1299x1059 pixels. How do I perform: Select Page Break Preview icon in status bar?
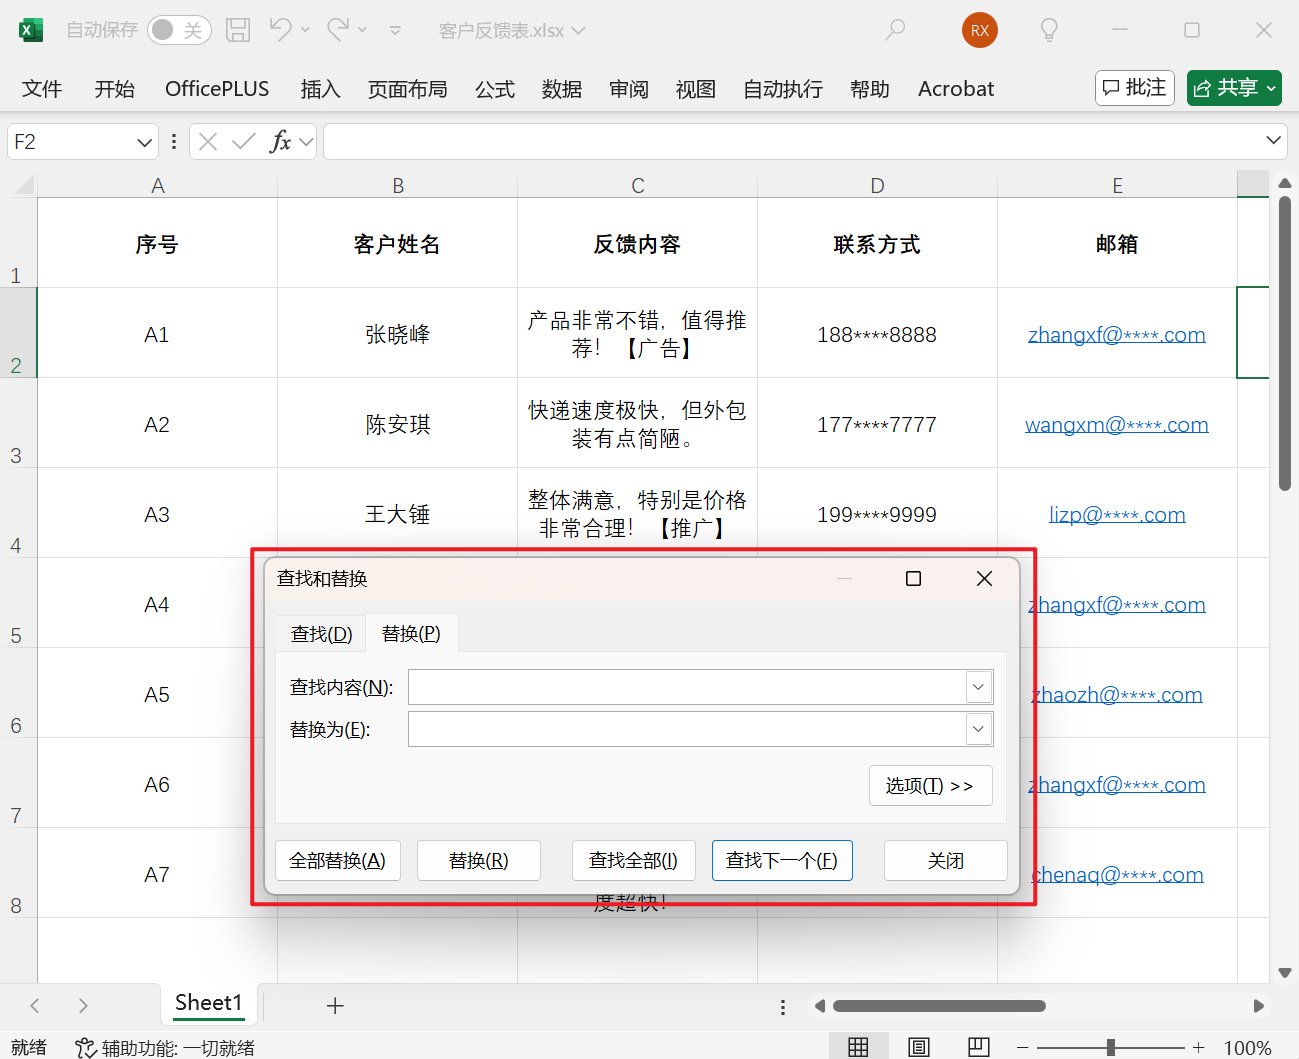[x=978, y=1046]
